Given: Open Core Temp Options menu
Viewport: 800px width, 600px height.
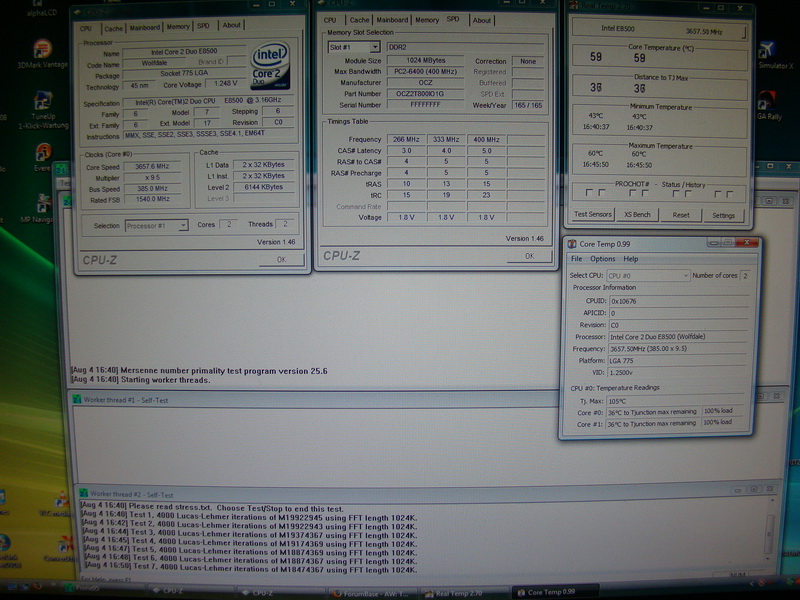Looking at the screenshot, I should click(603, 259).
